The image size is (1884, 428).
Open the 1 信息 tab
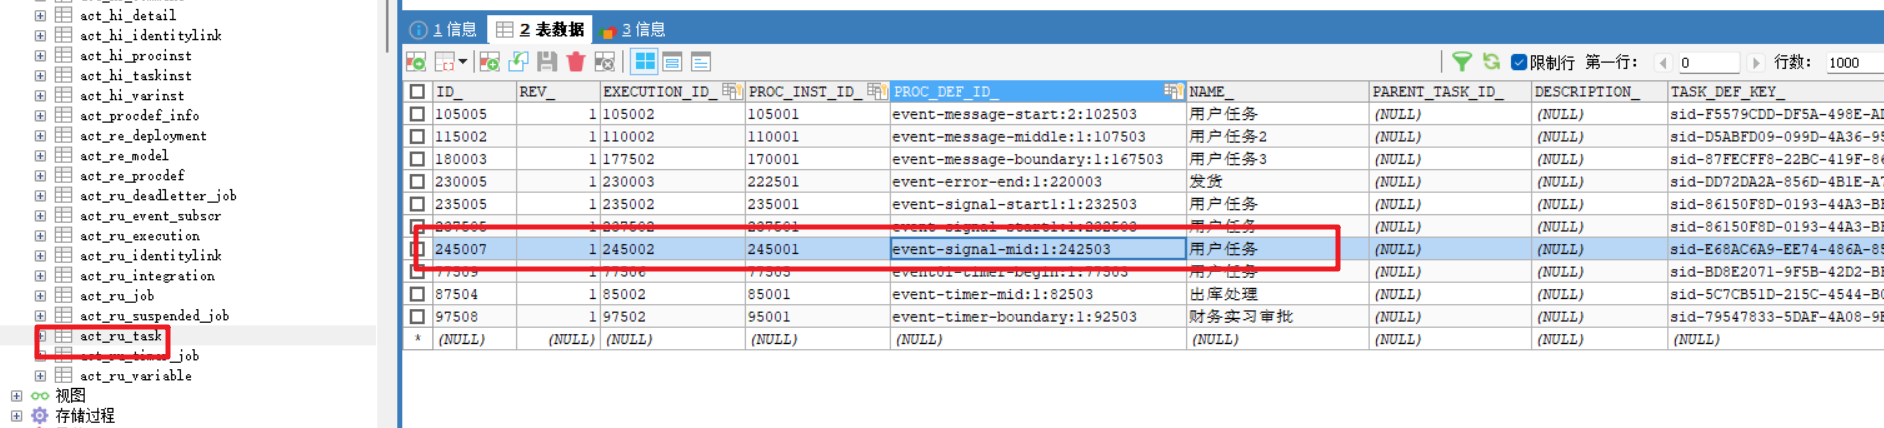(x=444, y=29)
